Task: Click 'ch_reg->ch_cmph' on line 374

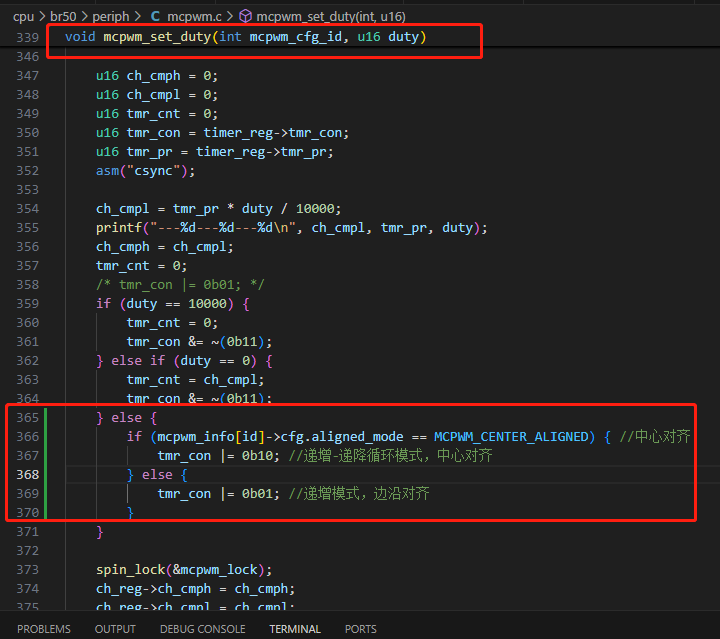Action: (153, 589)
